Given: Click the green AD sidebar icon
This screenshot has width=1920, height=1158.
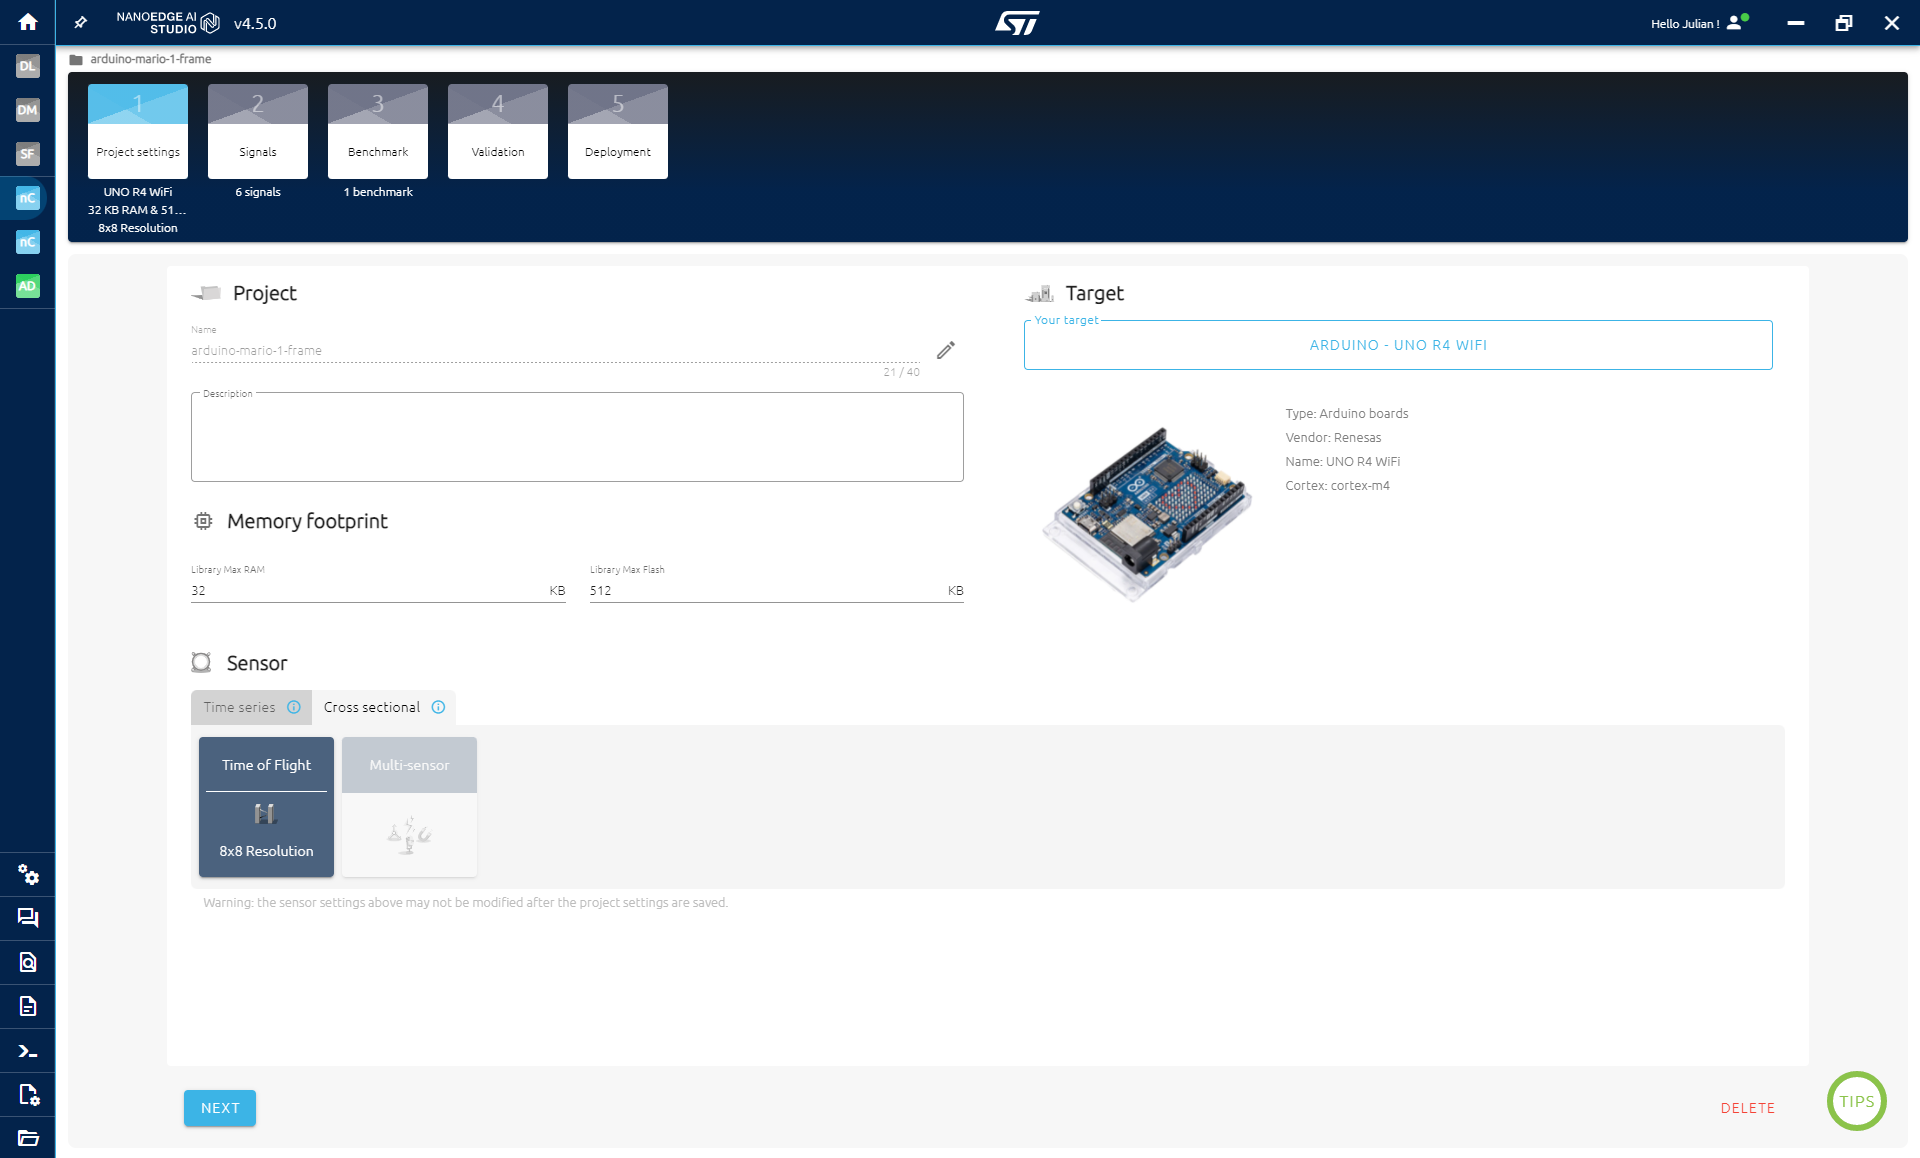Looking at the screenshot, I should 27,286.
